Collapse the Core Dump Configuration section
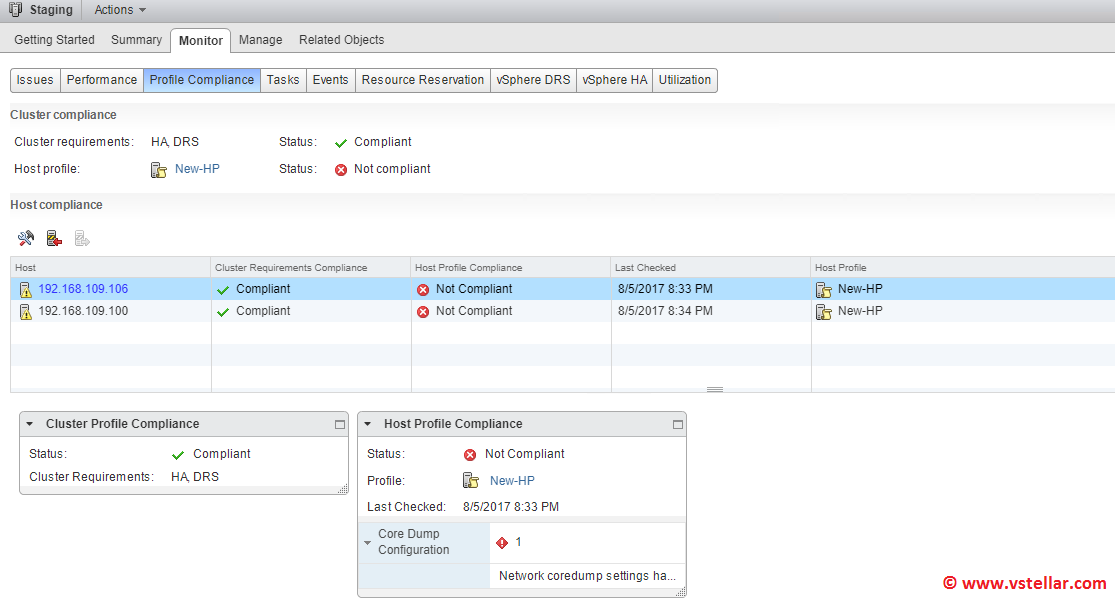1115x601 pixels. tap(368, 543)
